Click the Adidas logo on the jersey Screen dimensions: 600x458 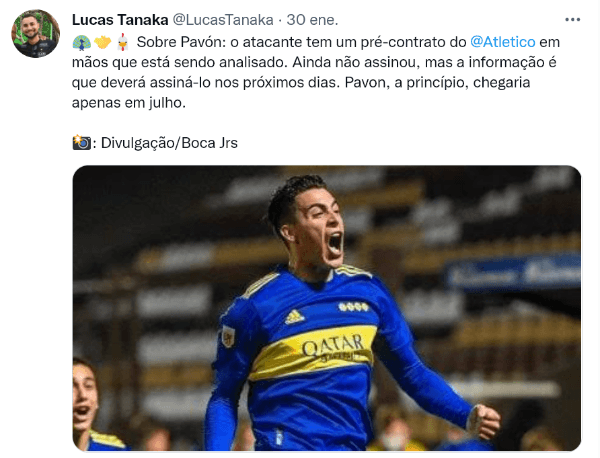tap(295, 316)
